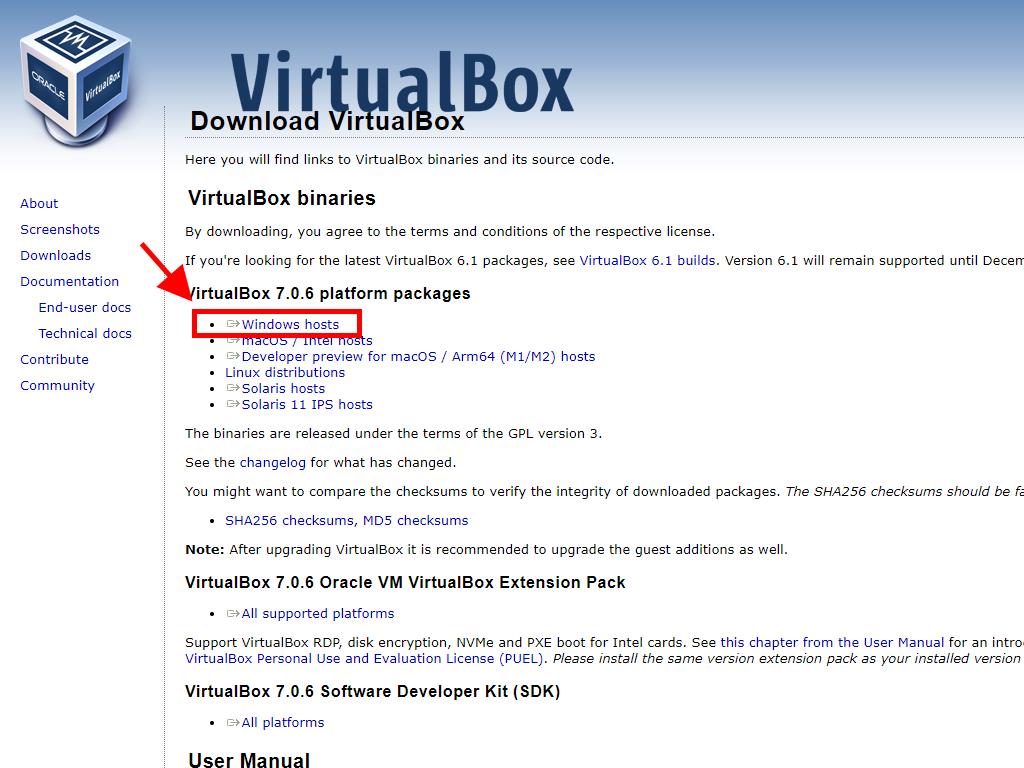Click the Download VirtualBox page heading

tap(327, 121)
